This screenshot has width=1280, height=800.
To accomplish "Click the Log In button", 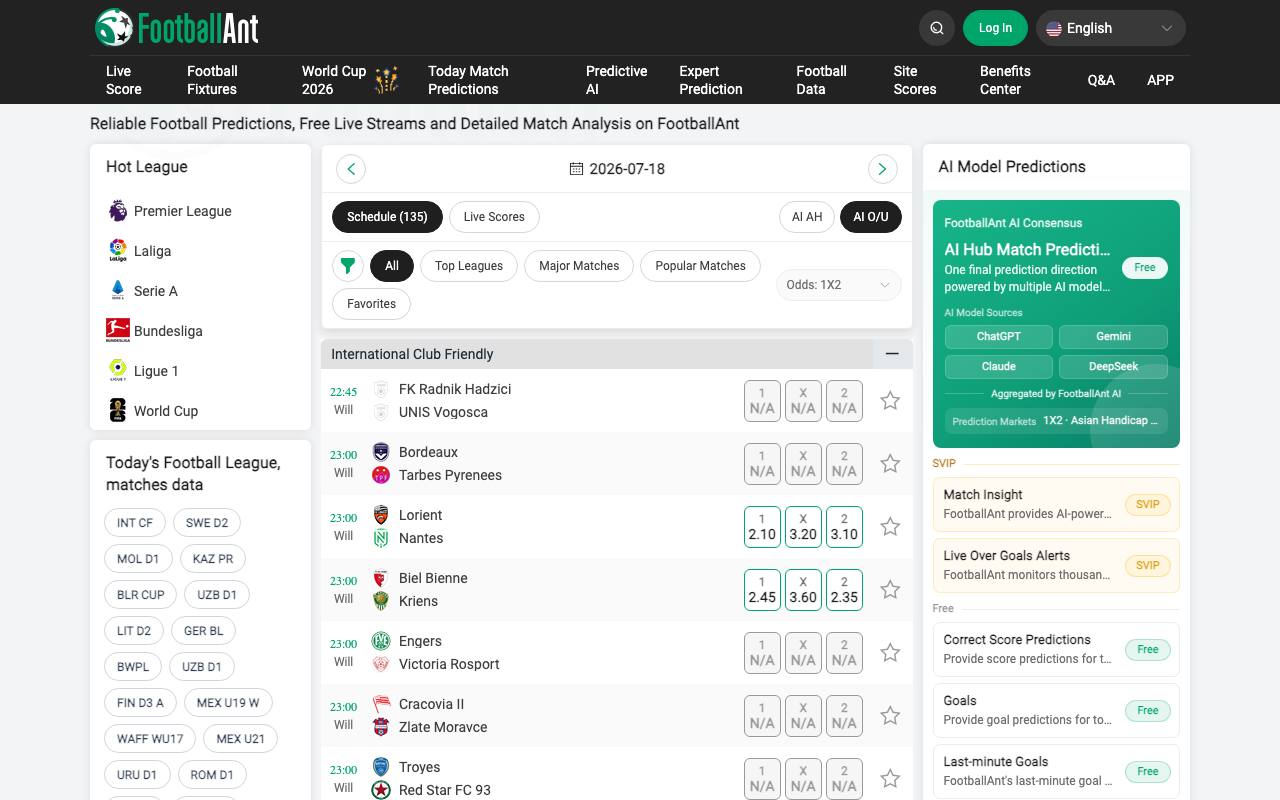I will click(995, 28).
